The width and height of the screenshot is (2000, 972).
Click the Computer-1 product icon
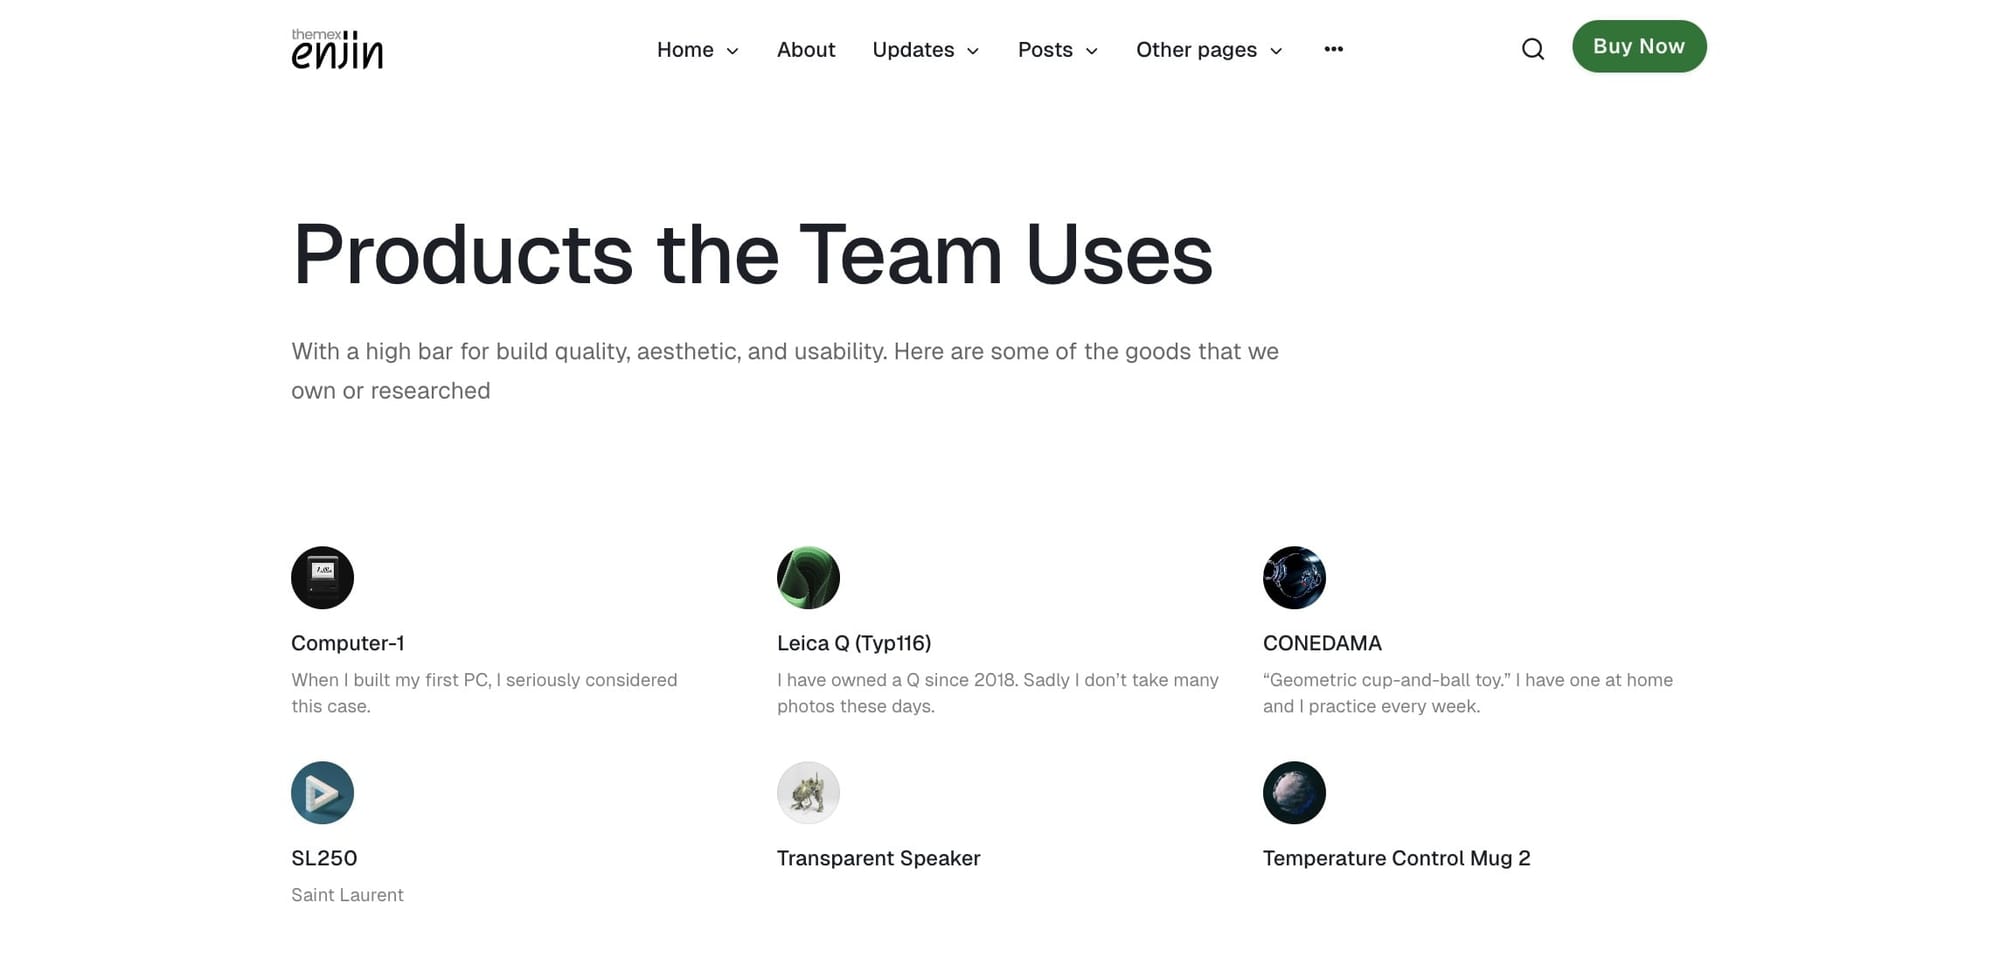(322, 577)
